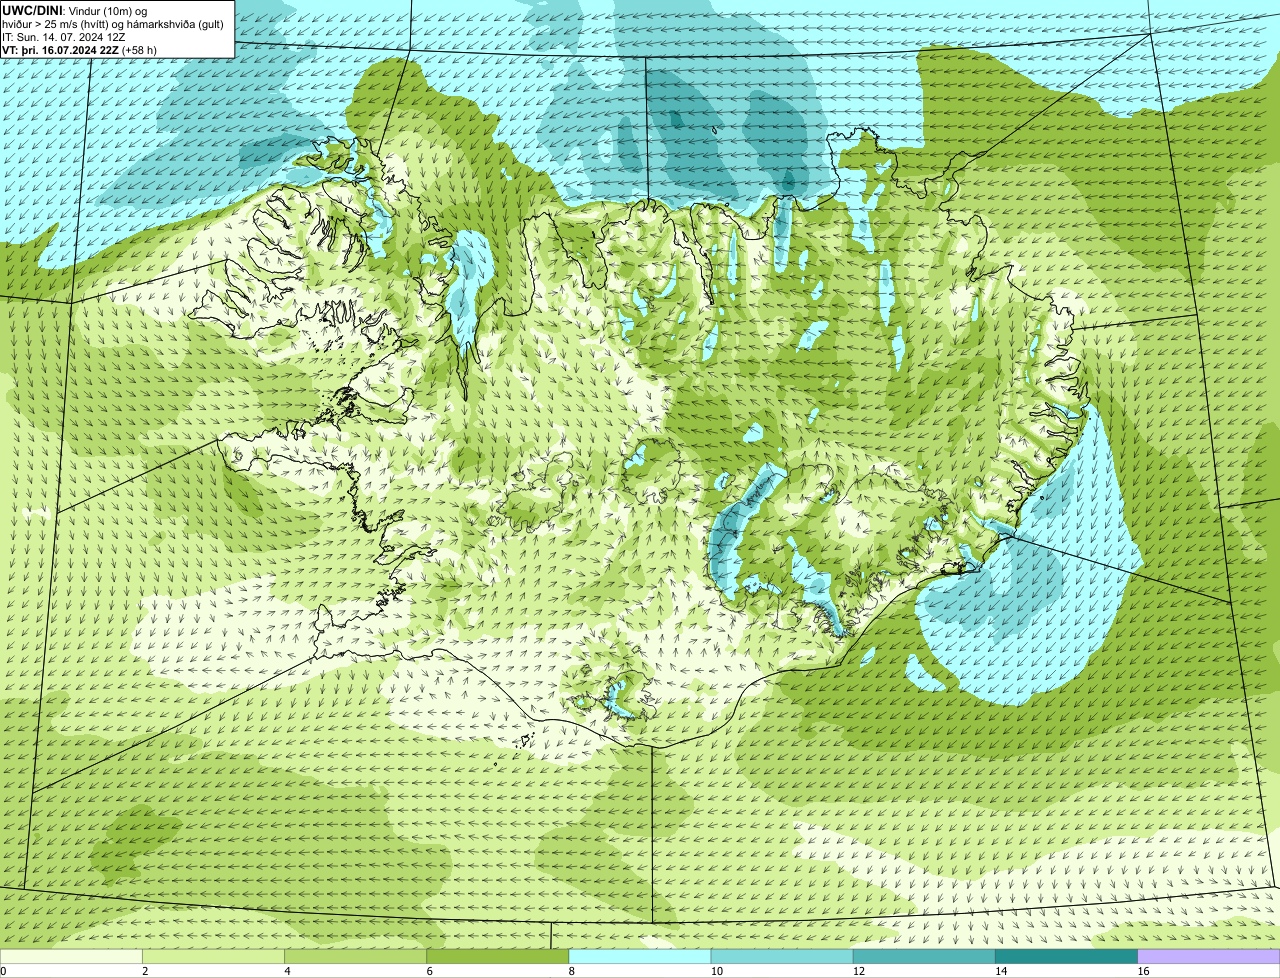Click the 10–12 m/s turquoise legend swatch
Viewport: 1280px width, 978px height.
click(x=782, y=957)
